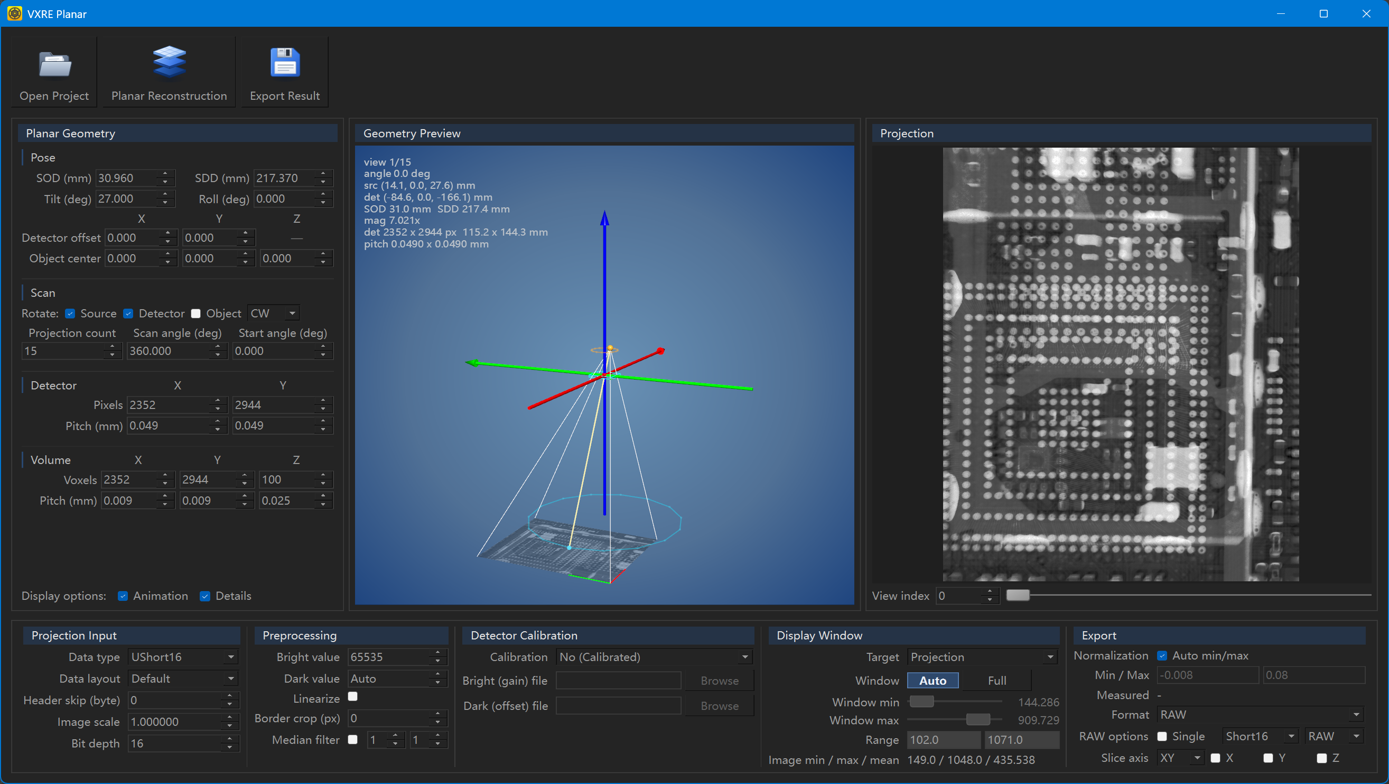
Task: Toggle Source rotation checkbox
Action: 70,314
